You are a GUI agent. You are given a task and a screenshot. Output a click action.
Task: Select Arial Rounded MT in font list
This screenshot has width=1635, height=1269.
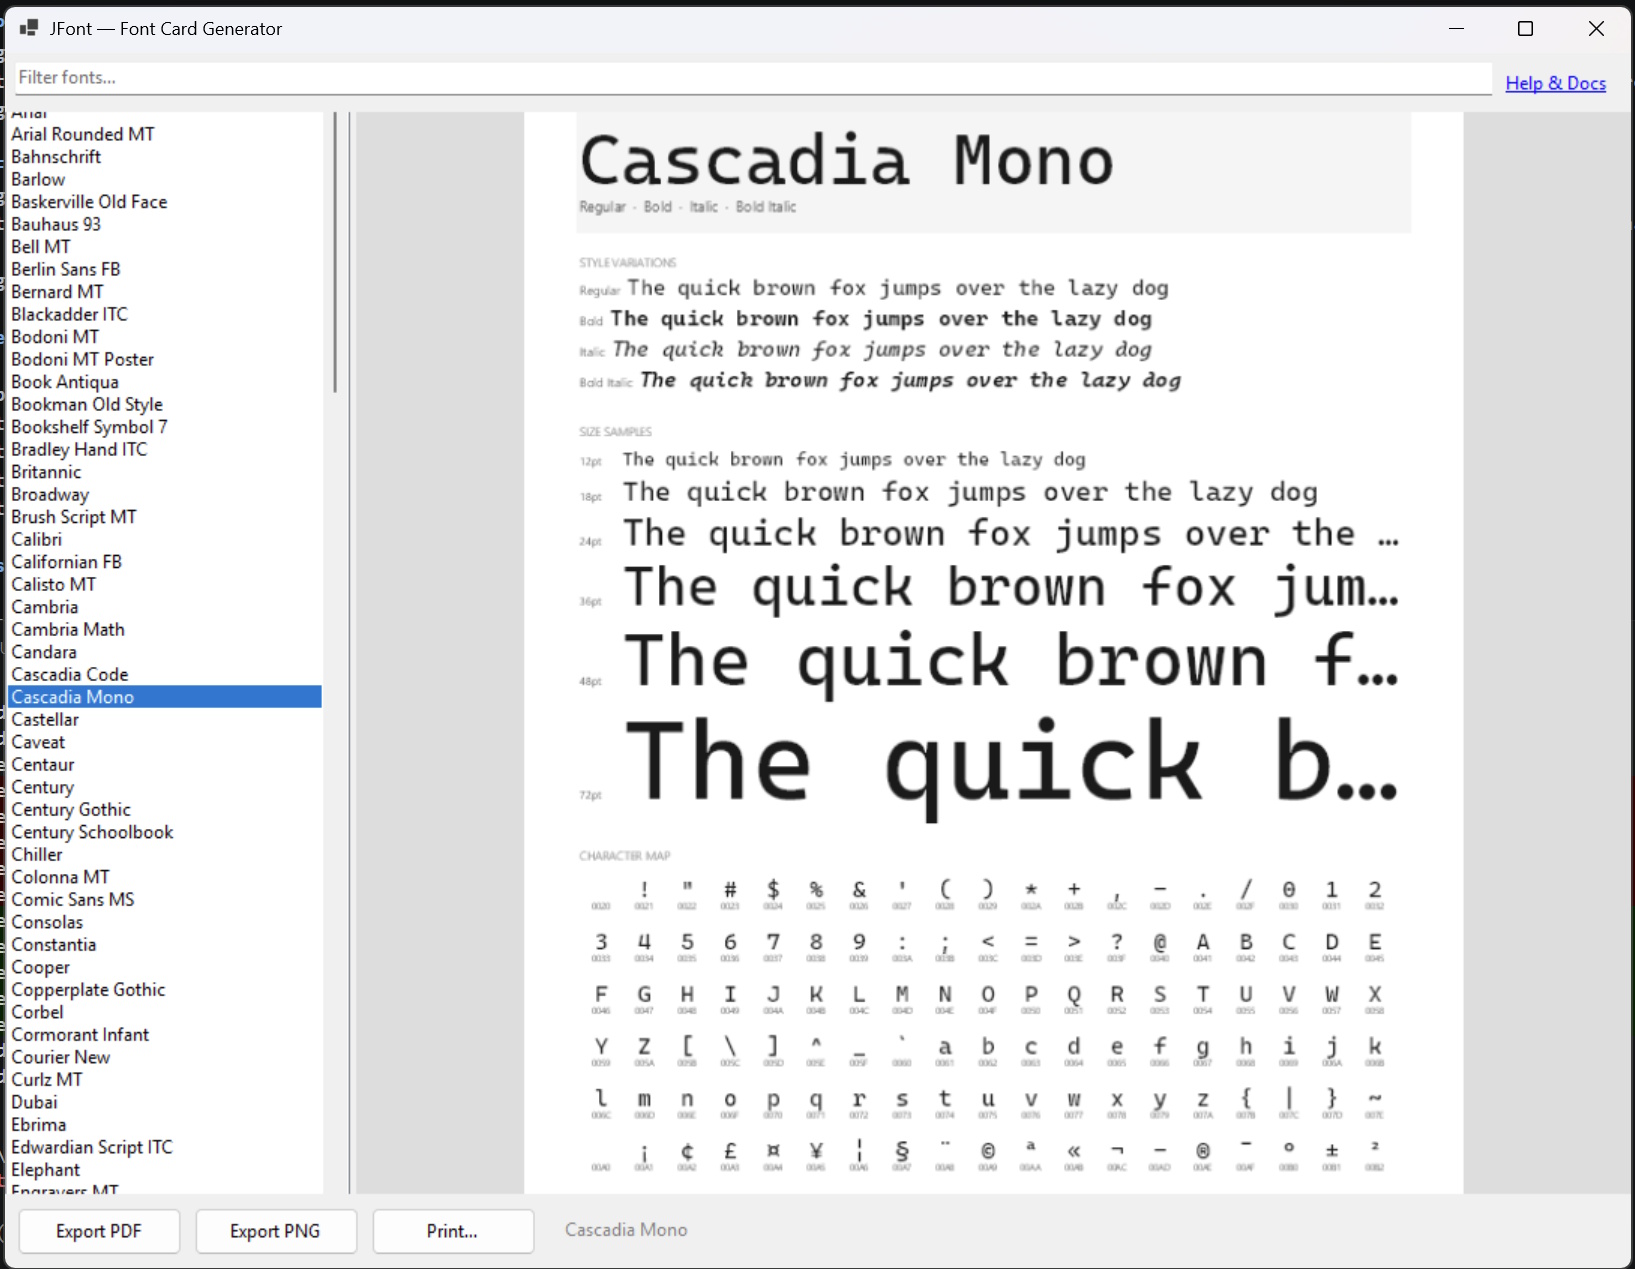coord(165,134)
